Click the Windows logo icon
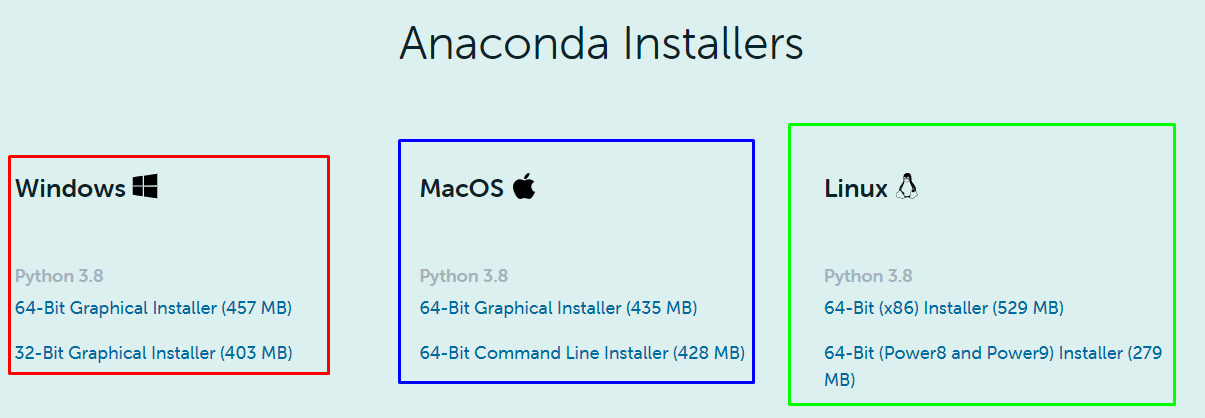Screen dimensions: 1205x418 click(x=145, y=187)
